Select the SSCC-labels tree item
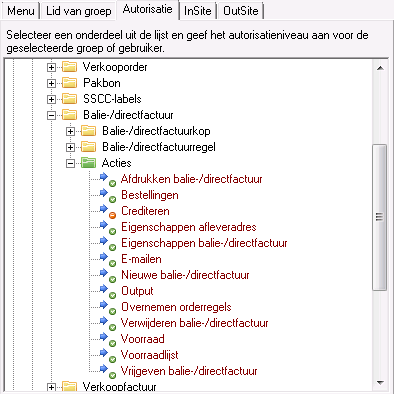394x394 pixels. pyautogui.click(x=112, y=99)
